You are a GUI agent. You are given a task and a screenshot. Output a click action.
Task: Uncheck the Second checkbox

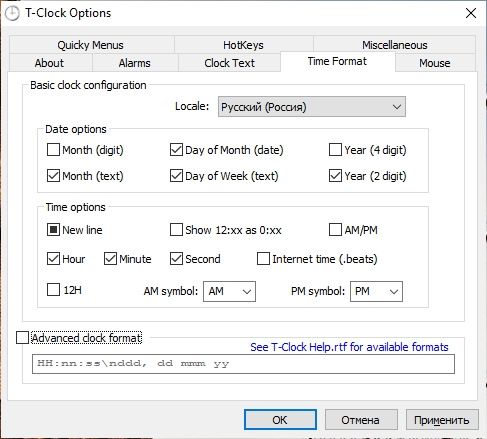pos(176,259)
